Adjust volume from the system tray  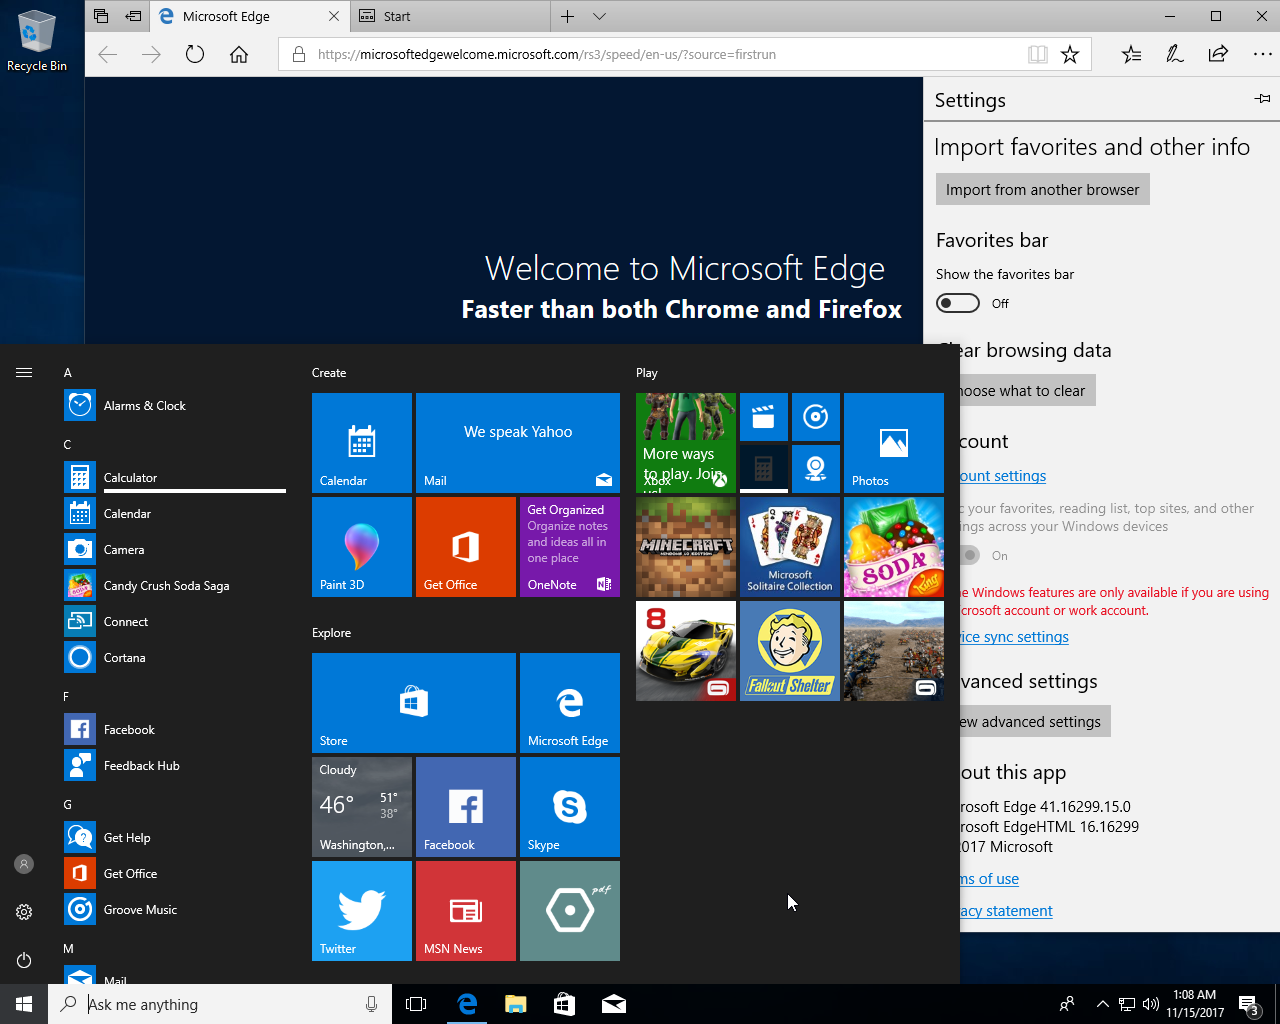1150,1004
